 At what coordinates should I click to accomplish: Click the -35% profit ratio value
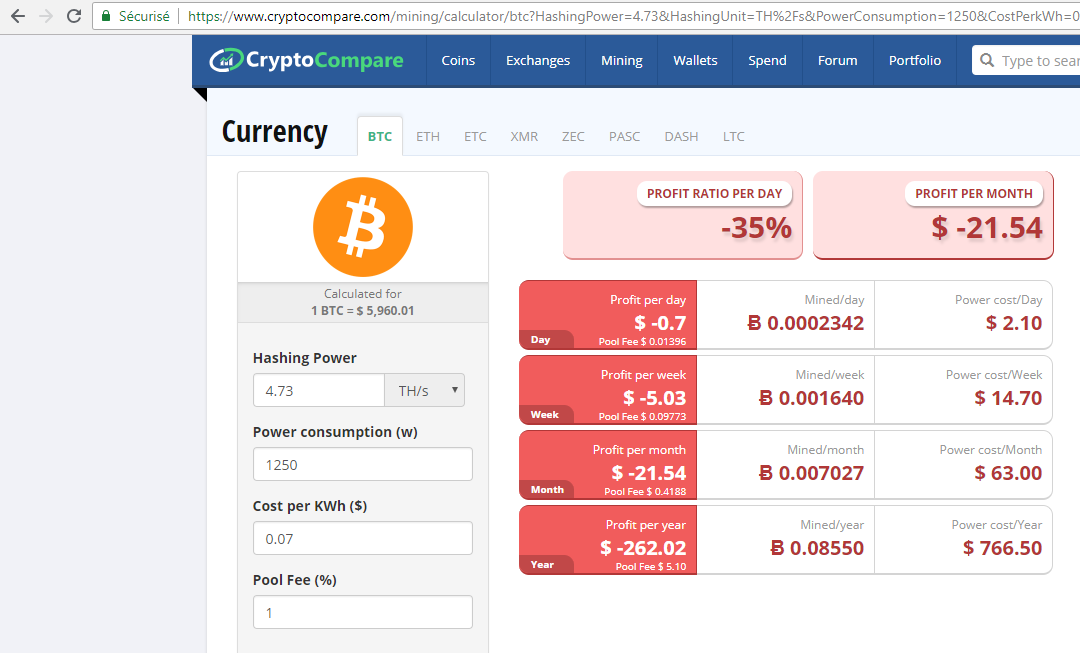click(757, 228)
